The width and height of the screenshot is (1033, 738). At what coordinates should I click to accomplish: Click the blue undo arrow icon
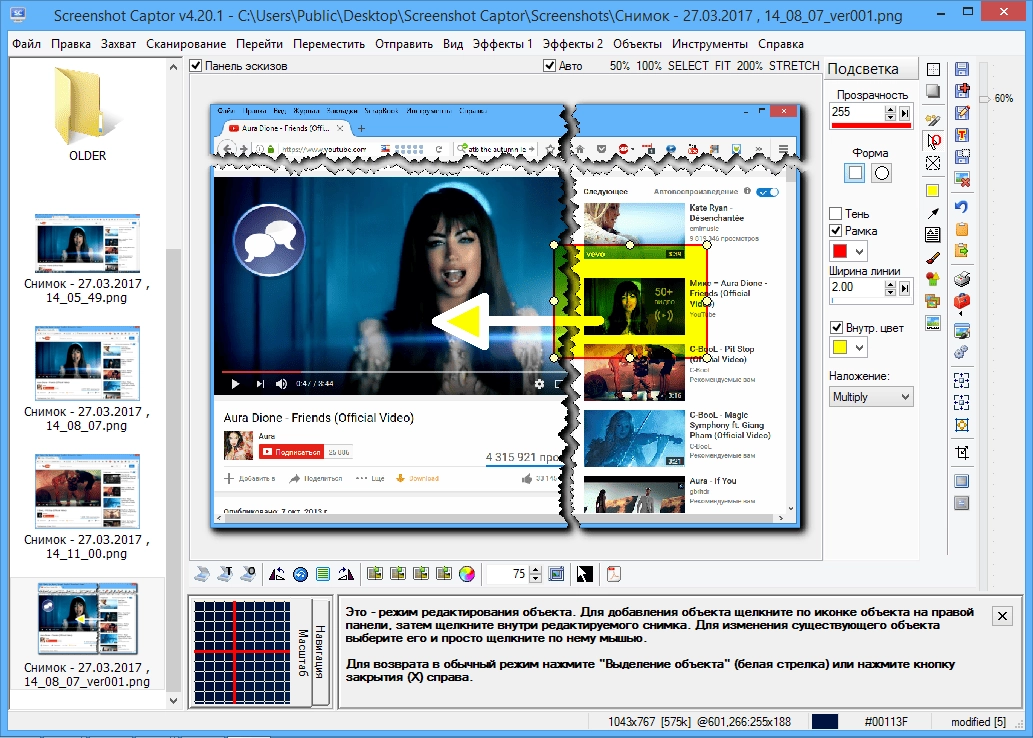coord(961,207)
